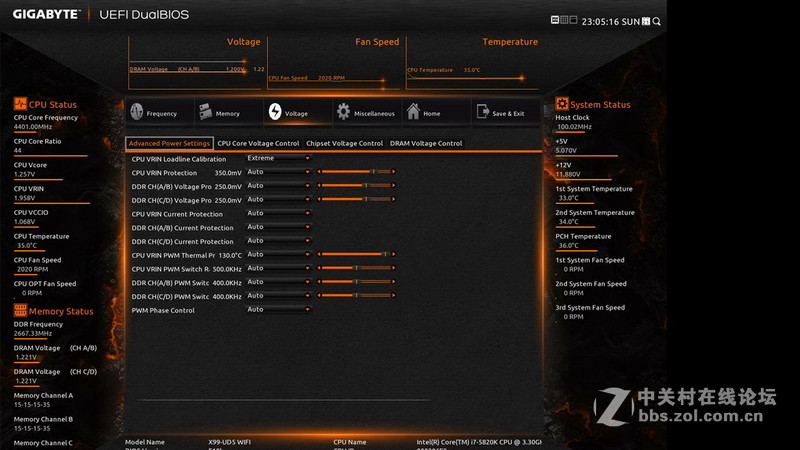This screenshot has width=800, height=450.
Task: Adjust DDR CH(A/B) Voltage Protection slider
Action: point(356,186)
